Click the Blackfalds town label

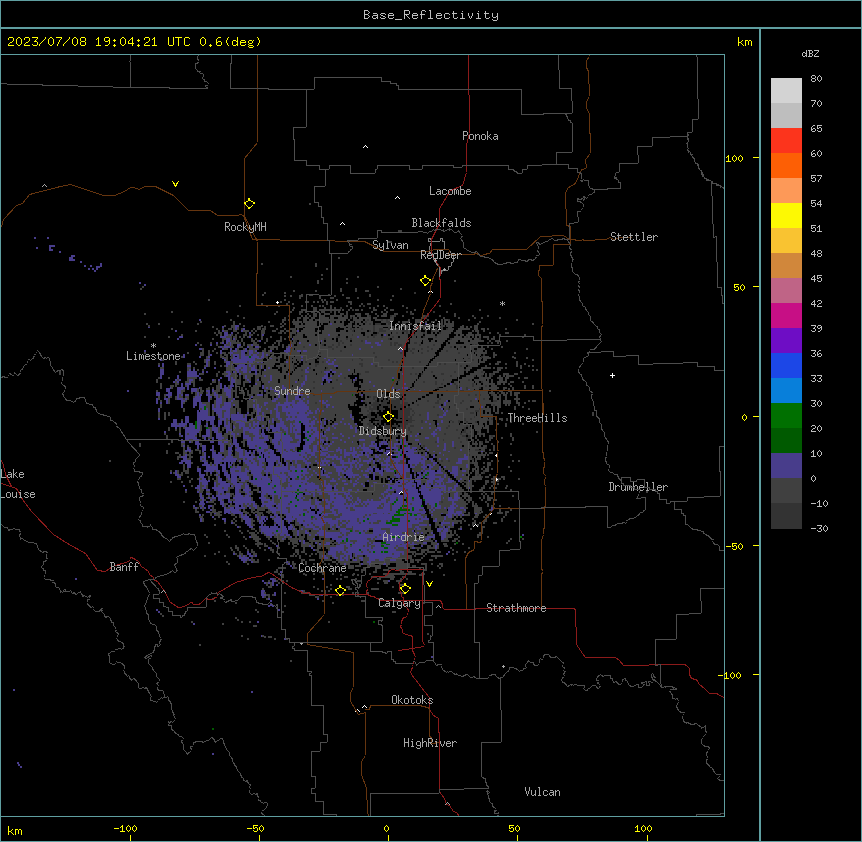(x=441, y=223)
